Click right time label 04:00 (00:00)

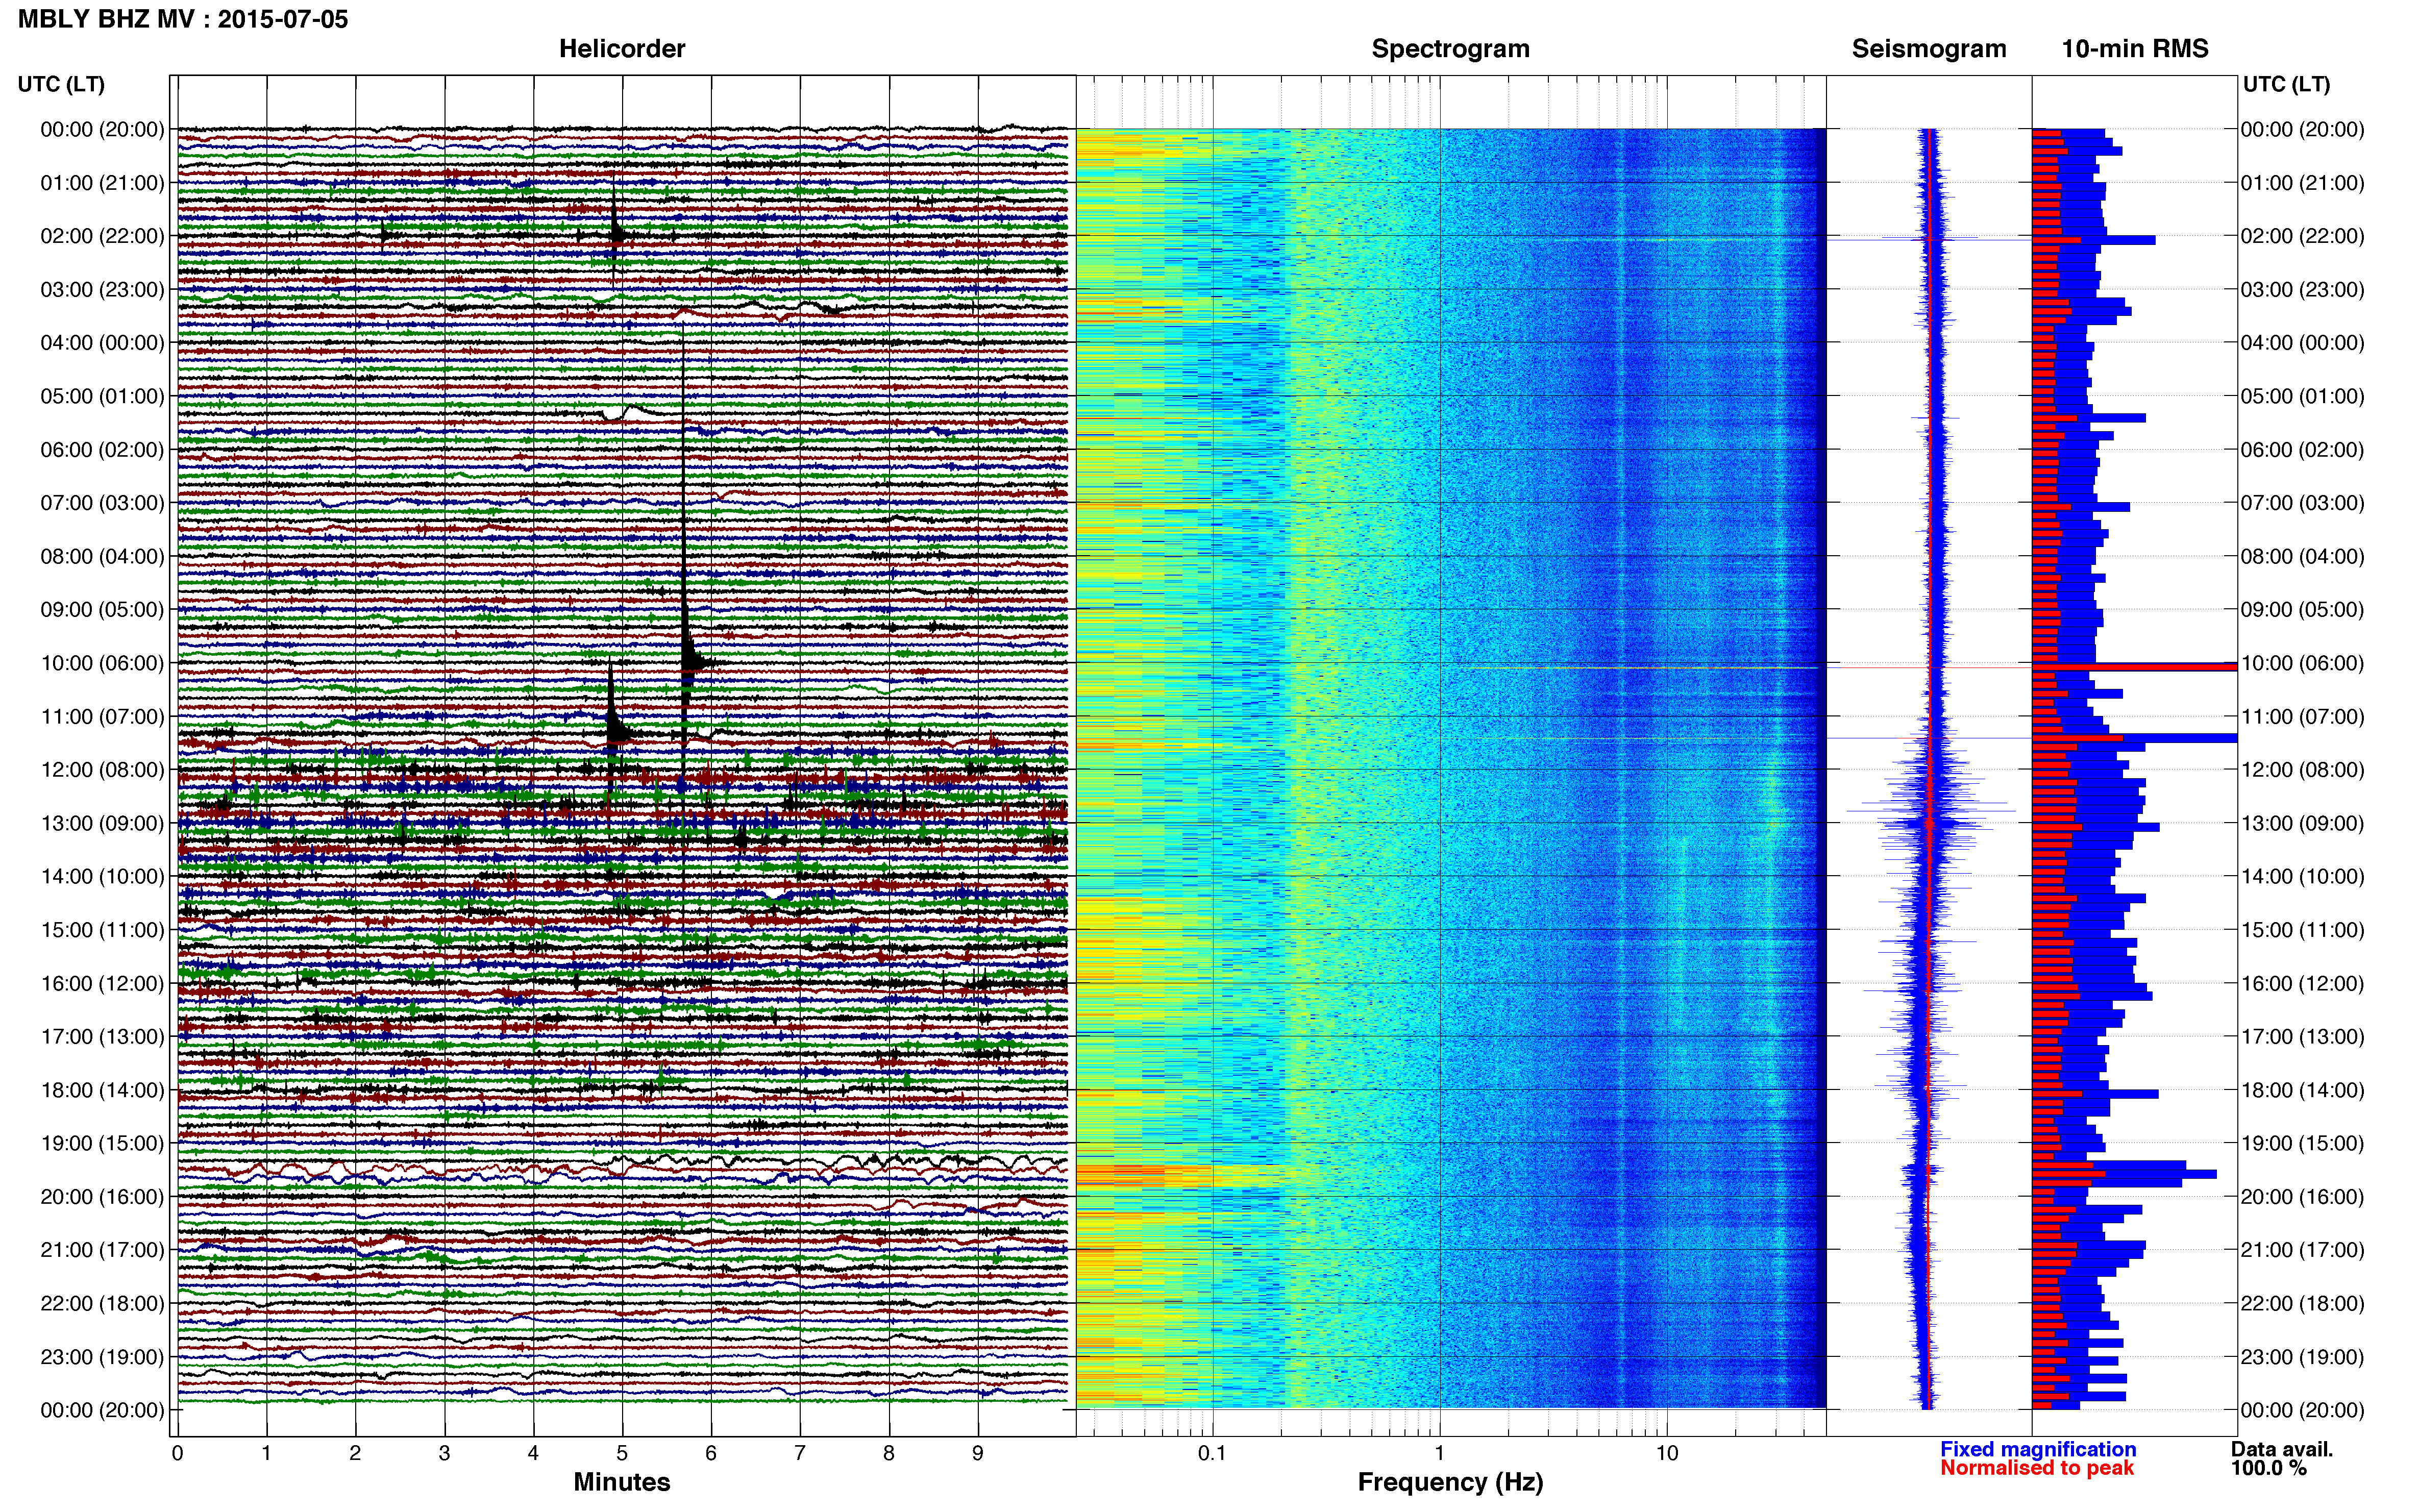(x=2302, y=343)
